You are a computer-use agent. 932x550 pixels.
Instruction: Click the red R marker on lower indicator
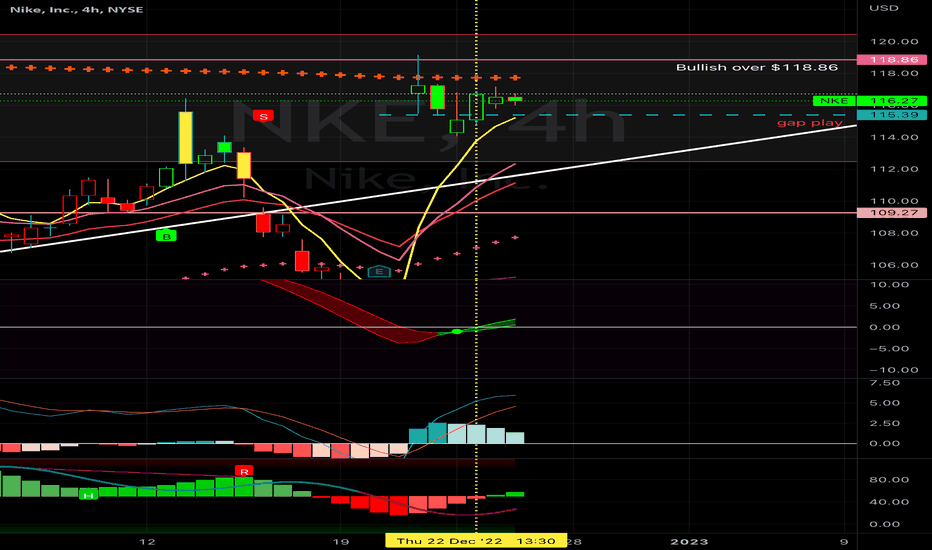[244, 471]
